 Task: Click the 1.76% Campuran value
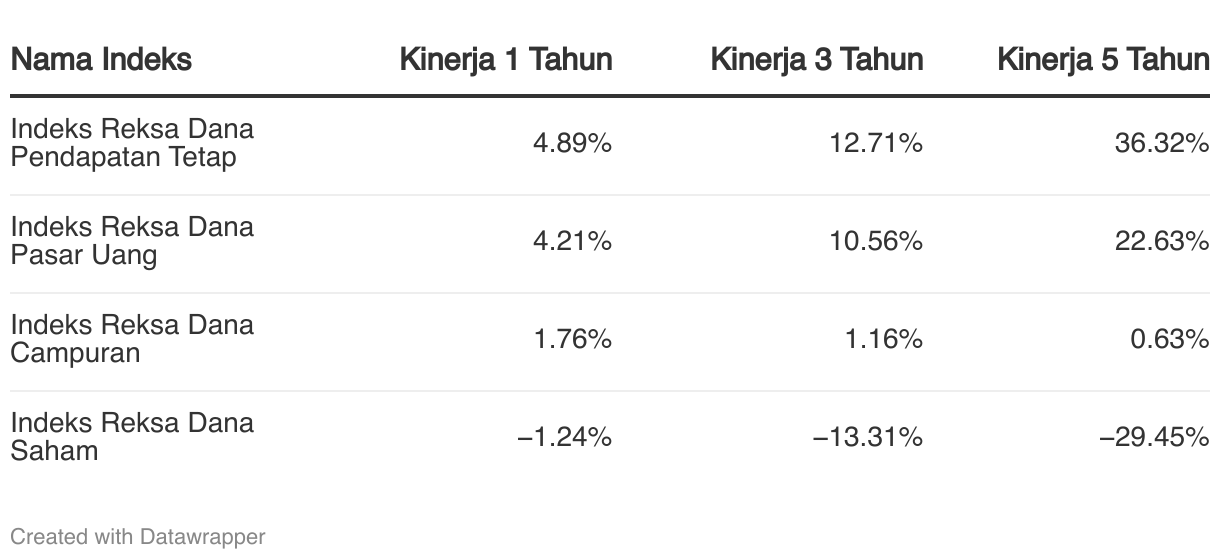pos(572,339)
